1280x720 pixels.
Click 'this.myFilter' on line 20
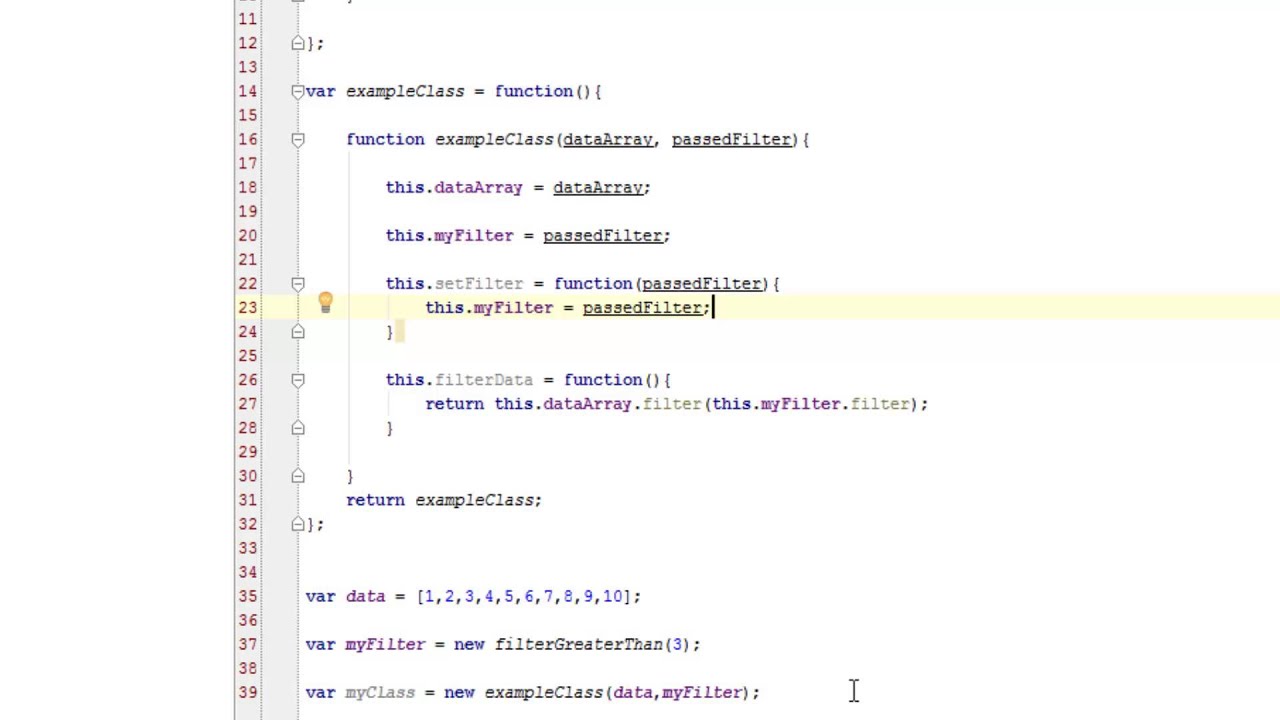tap(449, 235)
